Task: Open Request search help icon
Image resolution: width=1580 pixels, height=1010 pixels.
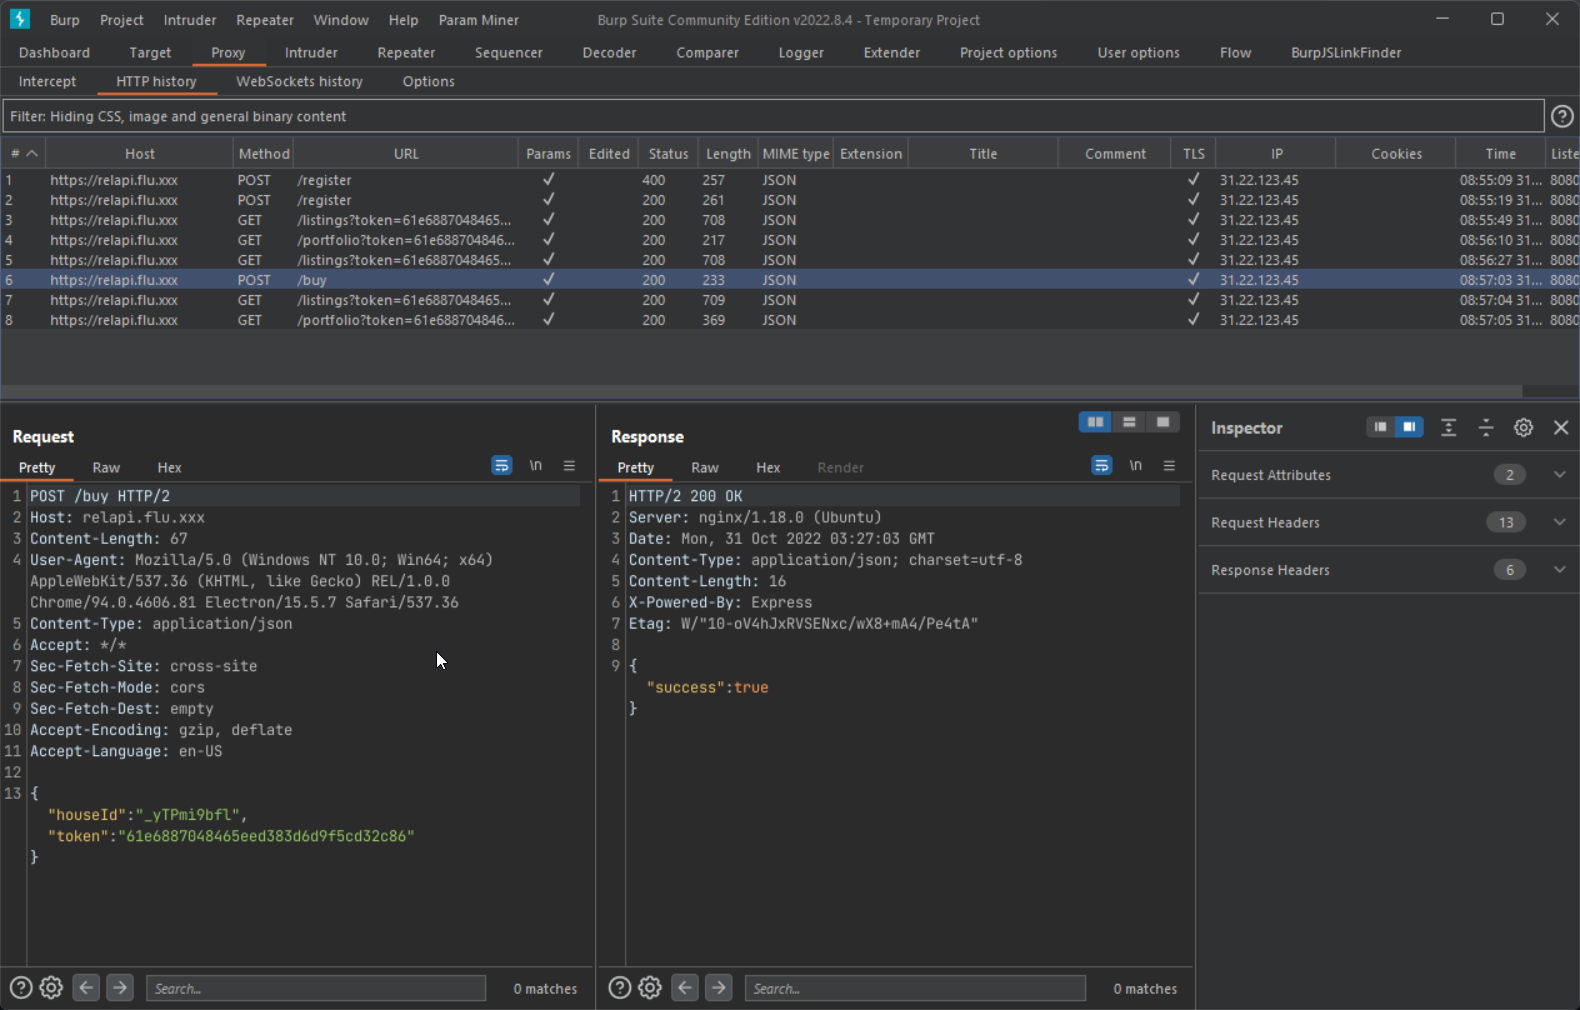Action: [21, 988]
